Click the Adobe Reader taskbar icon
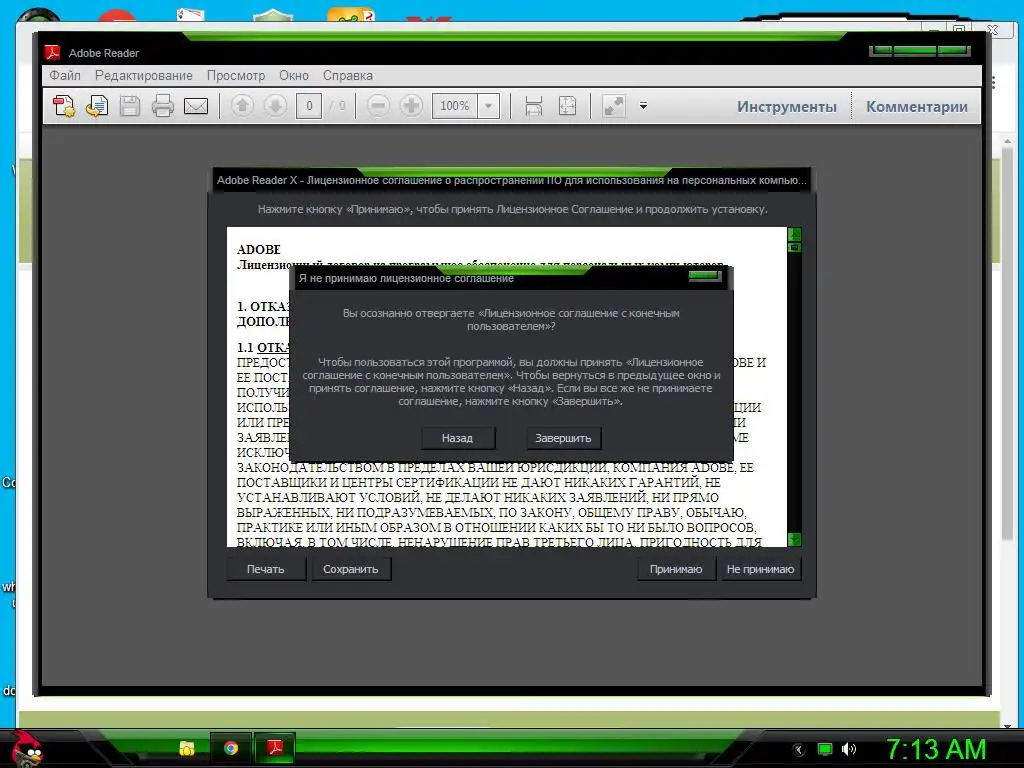The image size is (1024, 768). (274, 748)
